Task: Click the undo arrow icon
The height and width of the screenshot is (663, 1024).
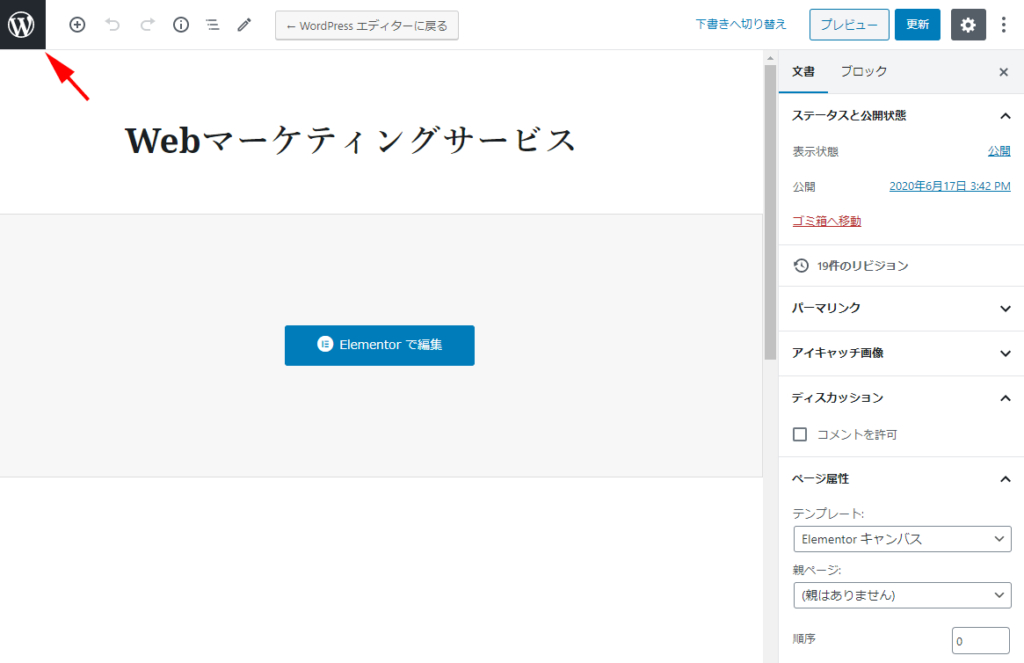Action: [x=111, y=24]
